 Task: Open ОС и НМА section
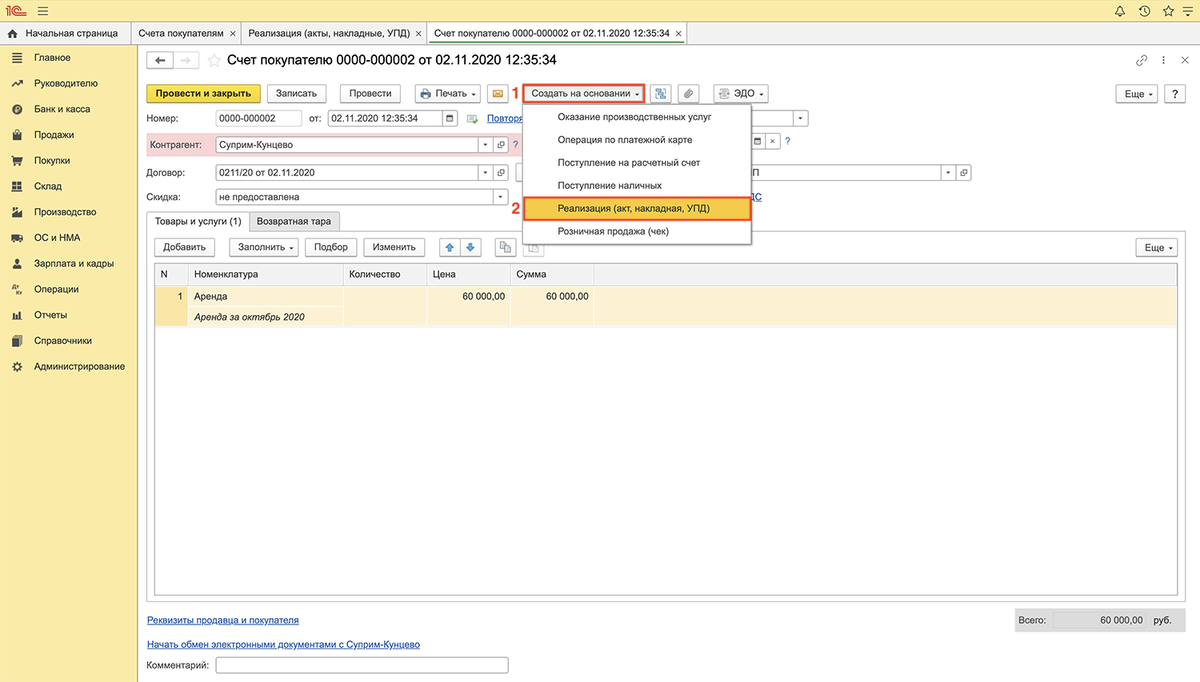click(57, 238)
